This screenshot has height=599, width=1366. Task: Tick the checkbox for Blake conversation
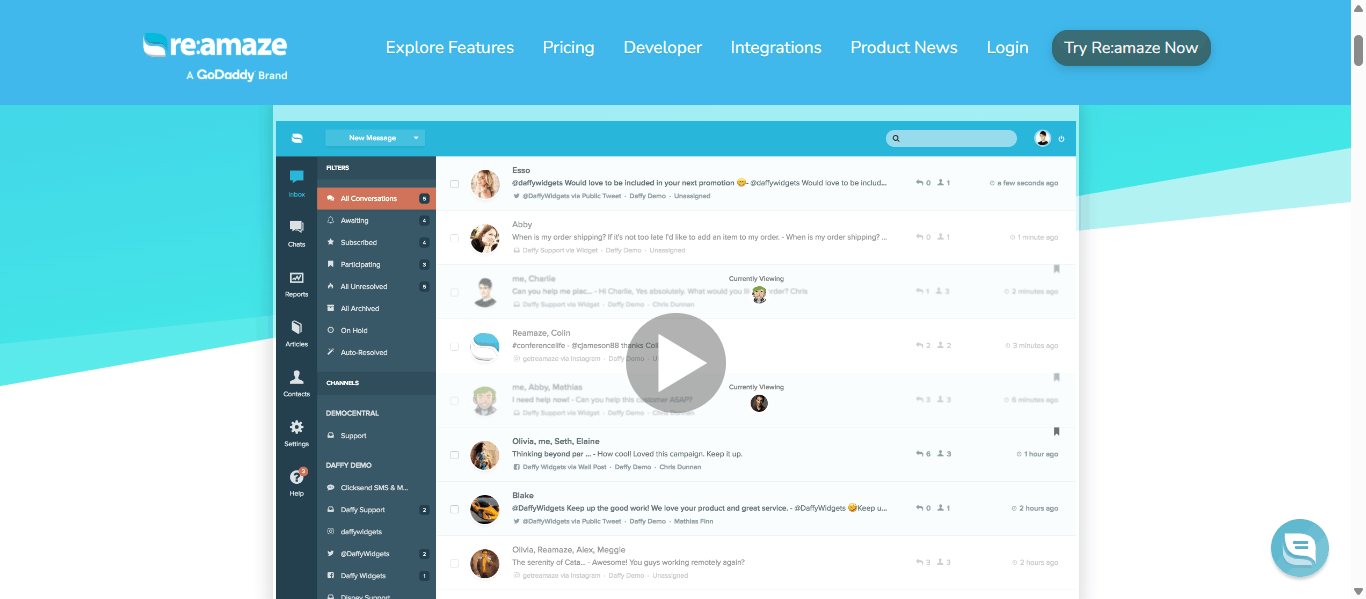tap(454, 509)
